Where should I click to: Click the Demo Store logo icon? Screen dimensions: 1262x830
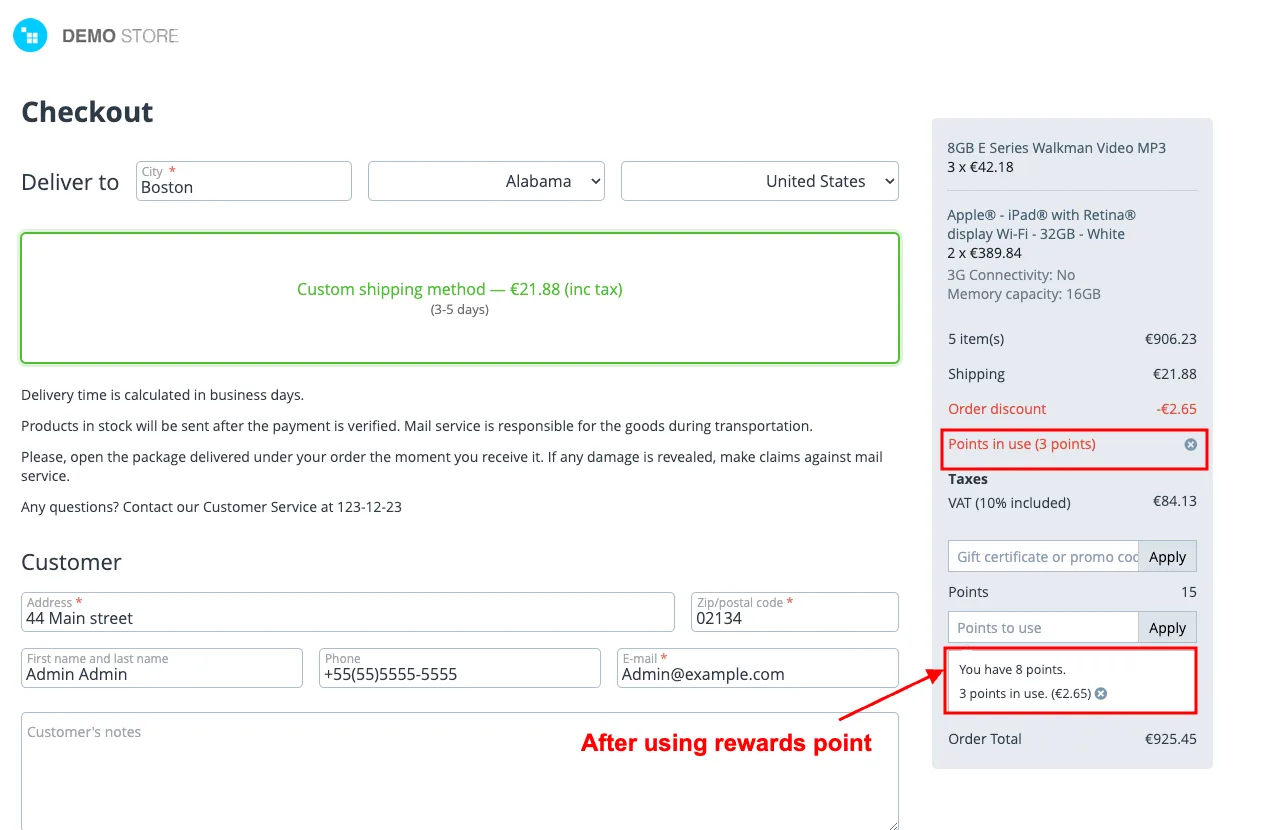[30, 36]
